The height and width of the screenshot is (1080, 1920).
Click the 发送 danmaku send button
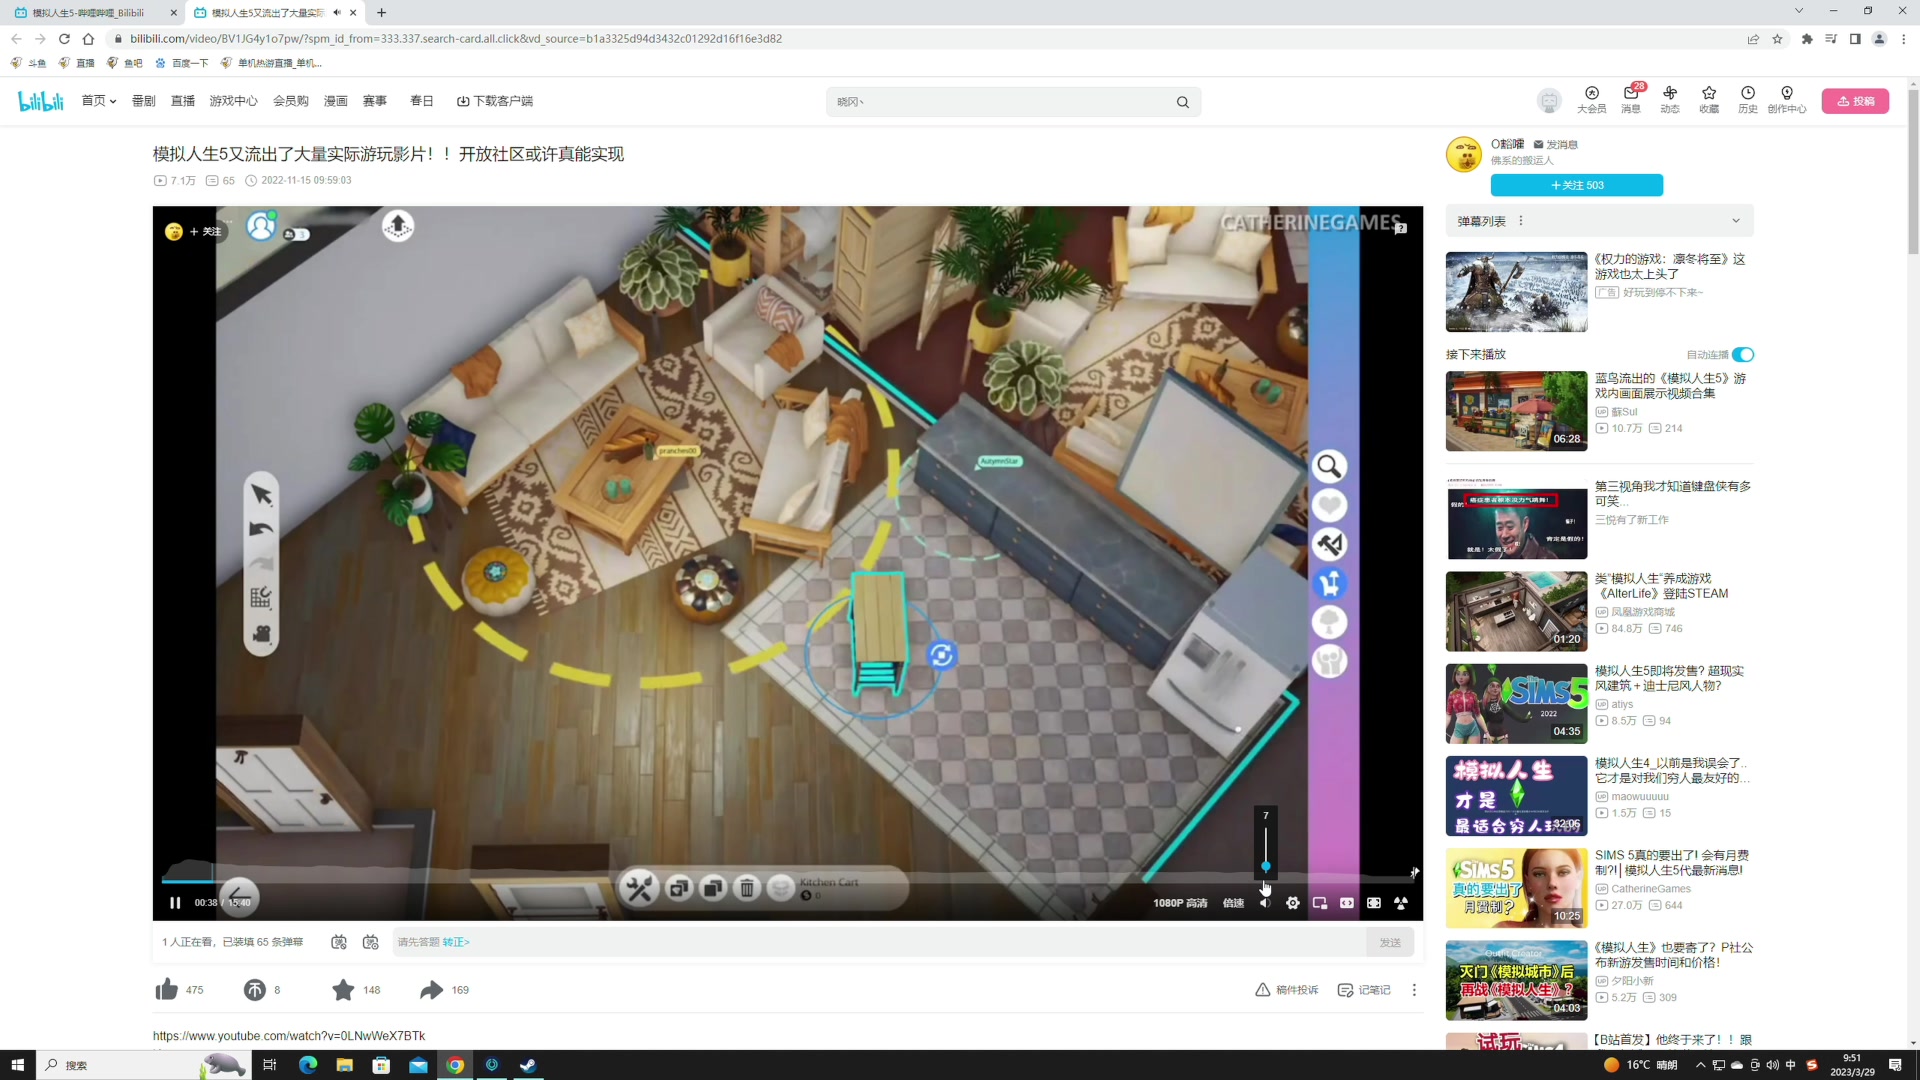click(x=1390, y=942)
